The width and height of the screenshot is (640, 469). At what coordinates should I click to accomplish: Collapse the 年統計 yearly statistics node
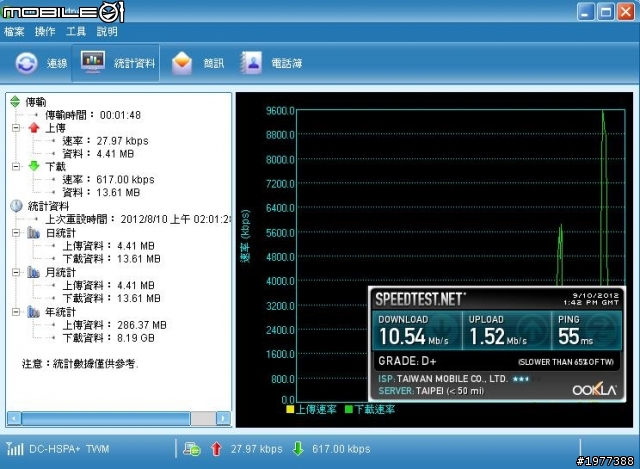tap(16, 312)
